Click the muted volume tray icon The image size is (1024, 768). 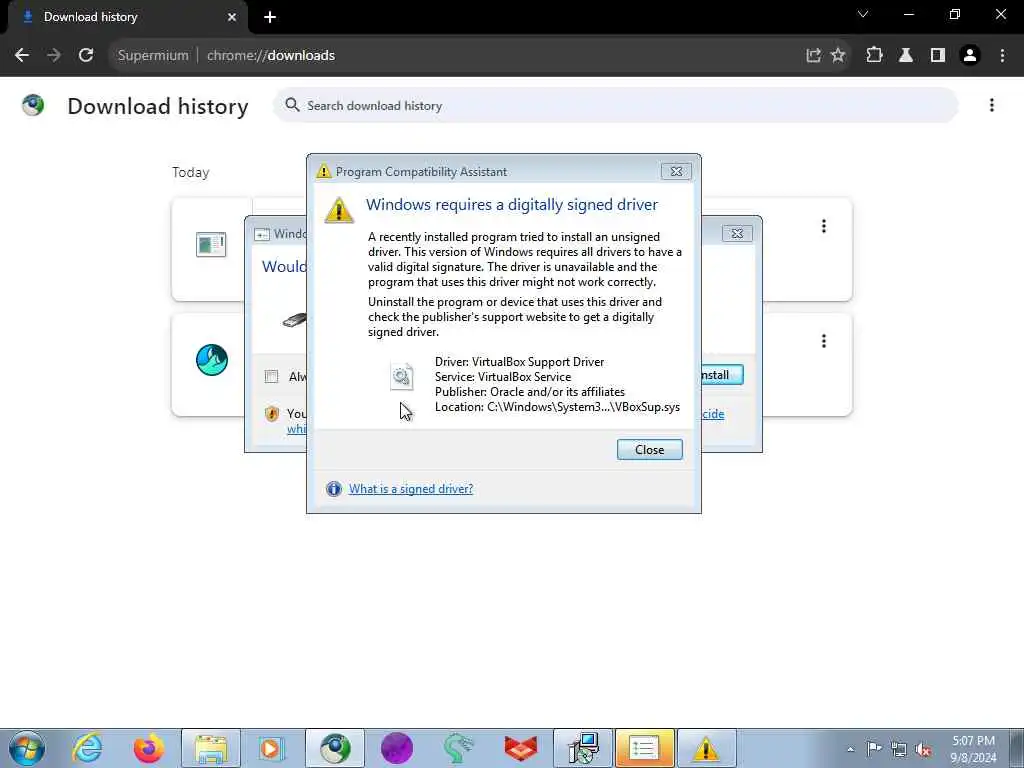(923, 750)
